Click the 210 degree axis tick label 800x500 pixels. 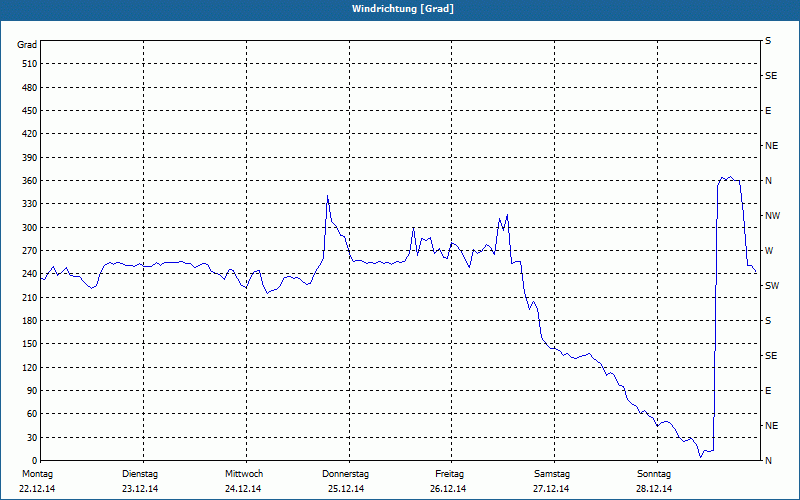coord(29,297)
